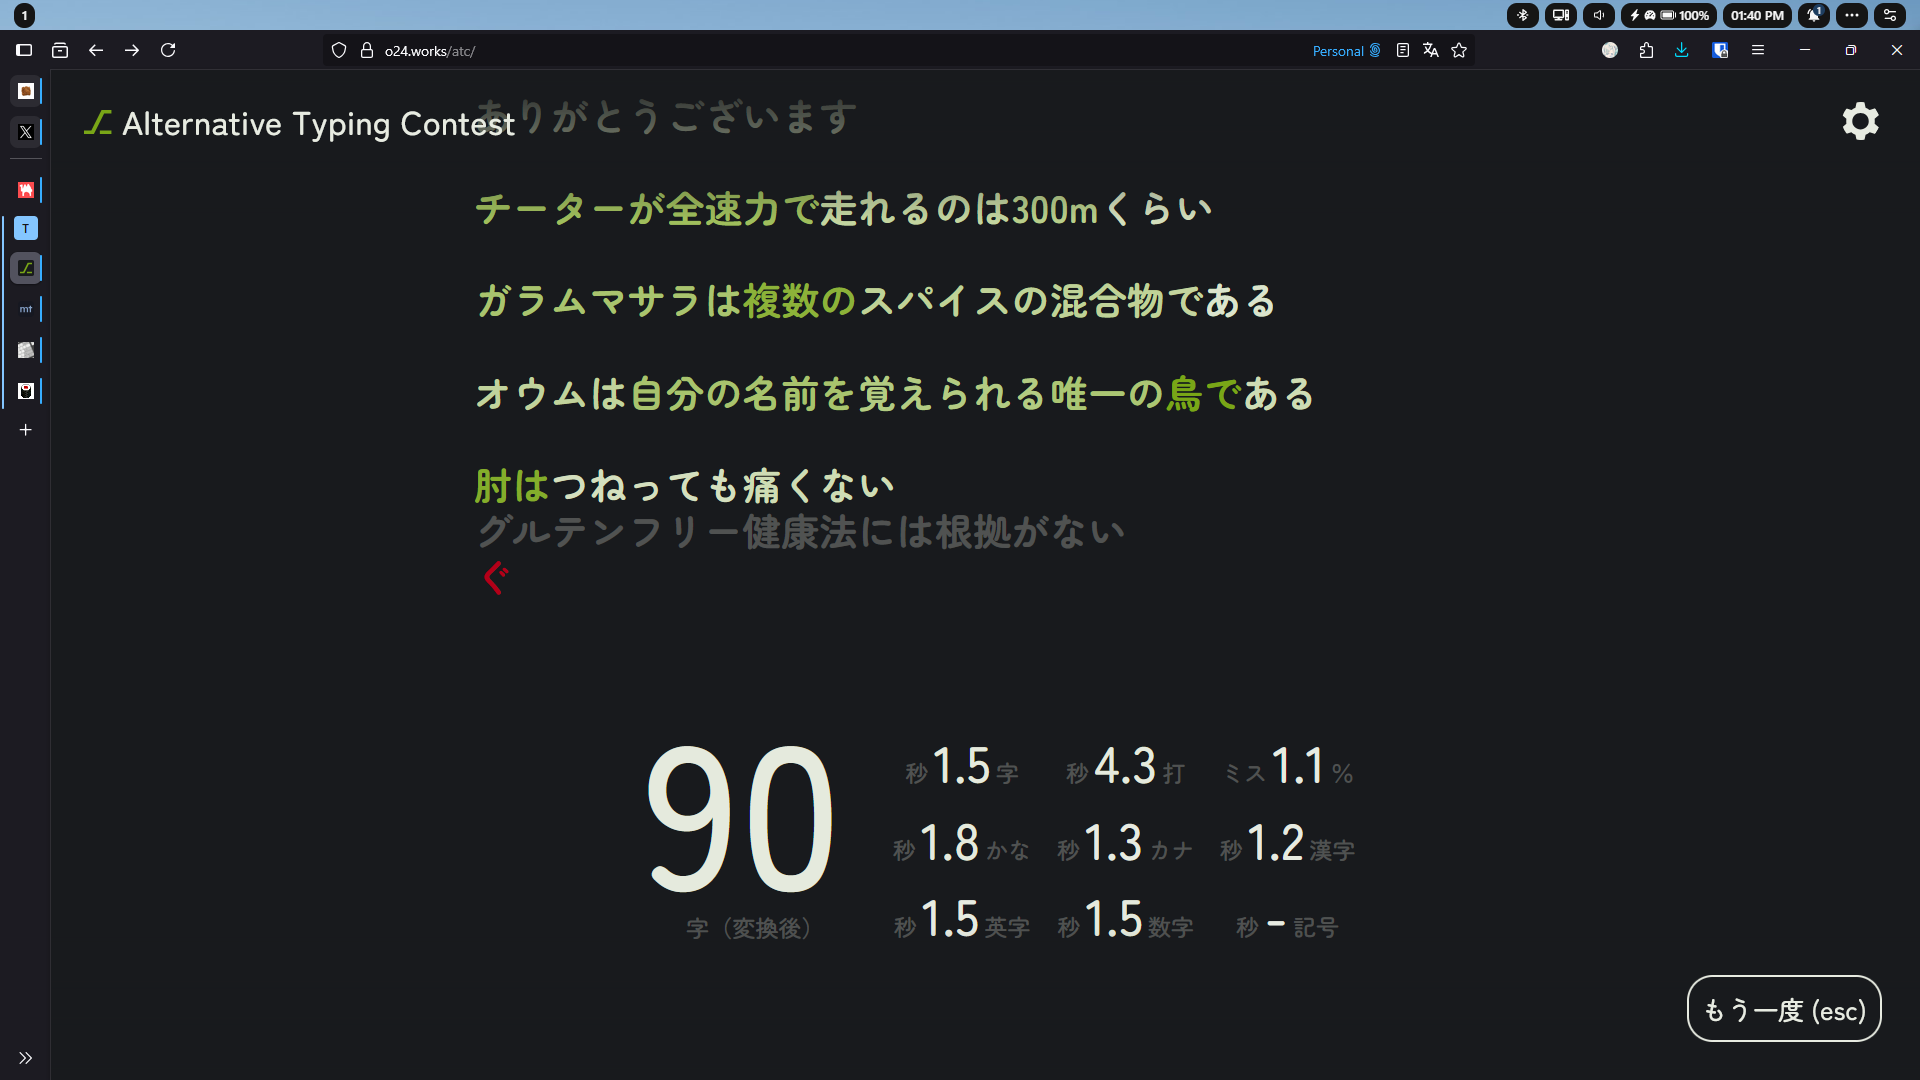Viewport: 1920px width, 1080px height.
Task: Open the typing contest settings gear
Action: 1860,121
